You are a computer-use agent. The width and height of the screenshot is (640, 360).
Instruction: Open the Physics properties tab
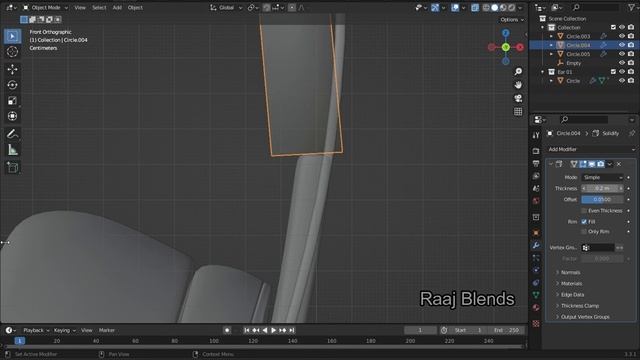536,270
